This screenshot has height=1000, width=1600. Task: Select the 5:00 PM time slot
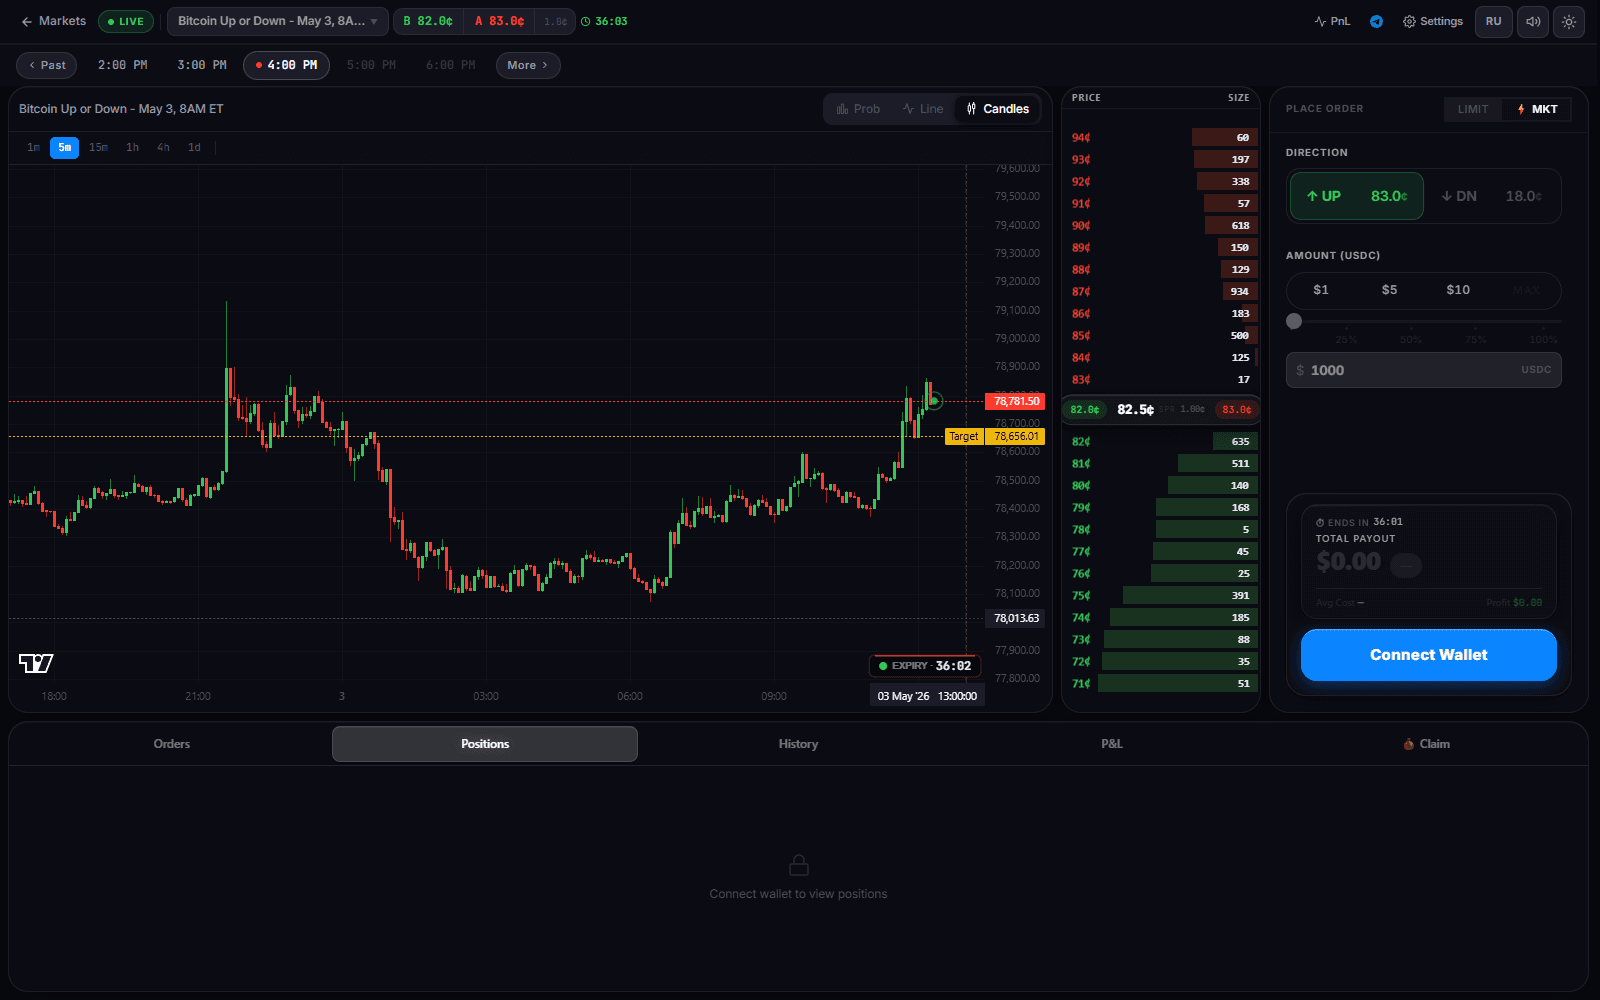tap(371, 65)
